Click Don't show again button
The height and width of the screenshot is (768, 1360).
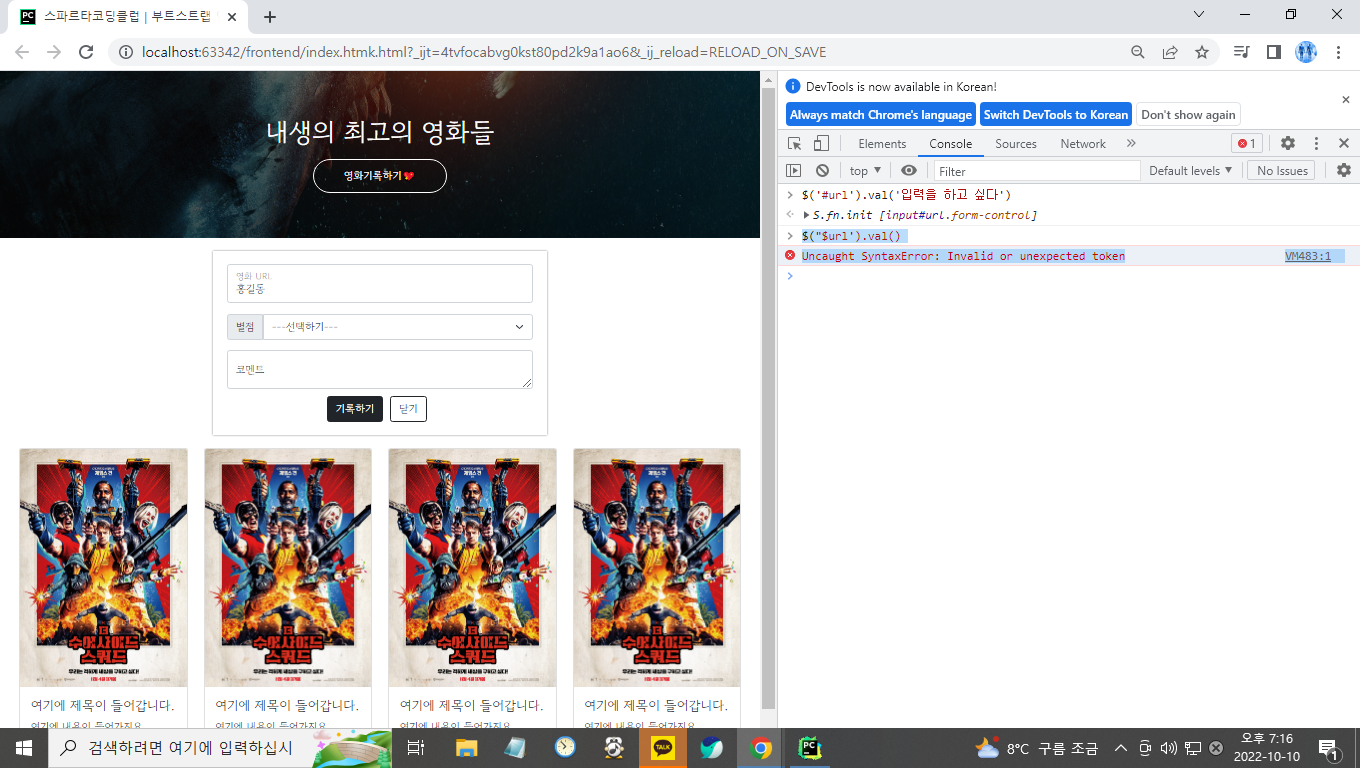pyautogui.click(x=1188, y=115)
